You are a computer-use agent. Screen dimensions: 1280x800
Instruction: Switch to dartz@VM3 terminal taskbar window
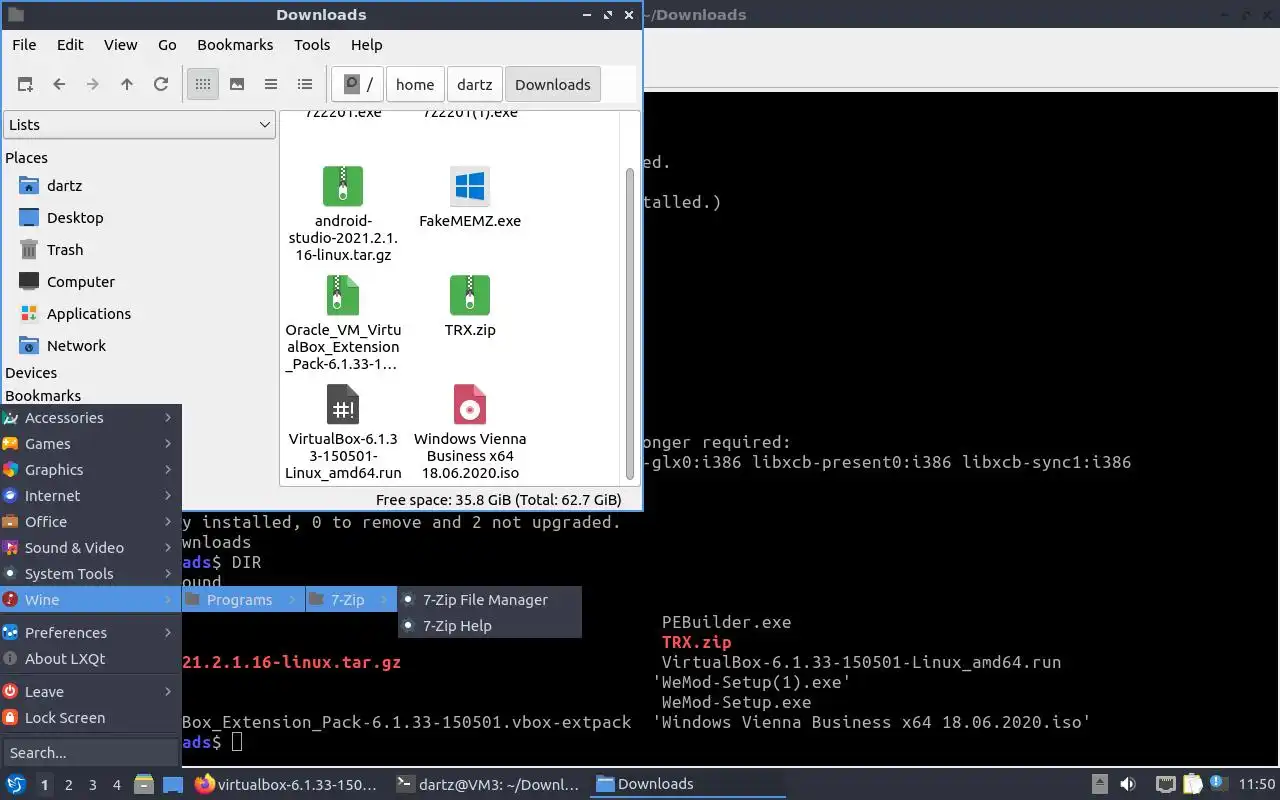[x=488, y=785]
